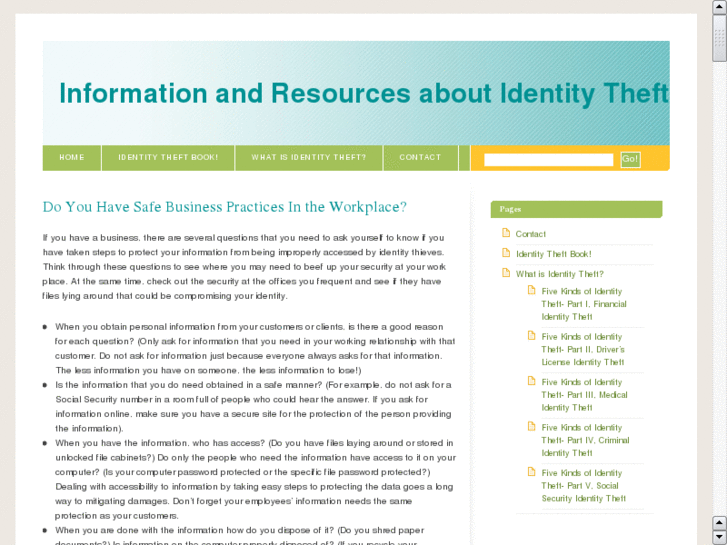Click the scrollbar up arrow at top
This screenshot has width=727, height=545.
tap(720, 7)
